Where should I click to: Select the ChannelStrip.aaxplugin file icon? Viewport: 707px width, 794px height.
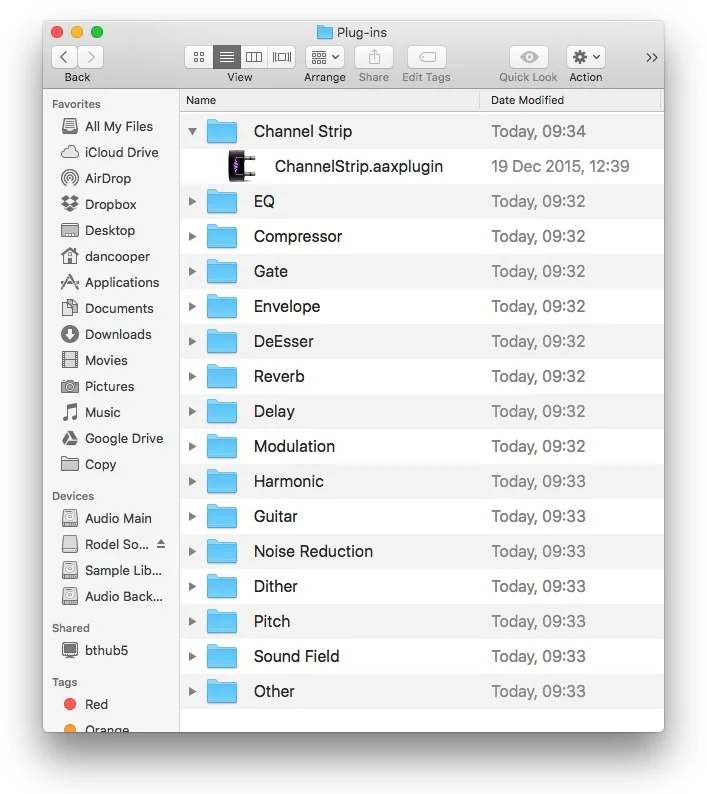(x=242, y=166)
